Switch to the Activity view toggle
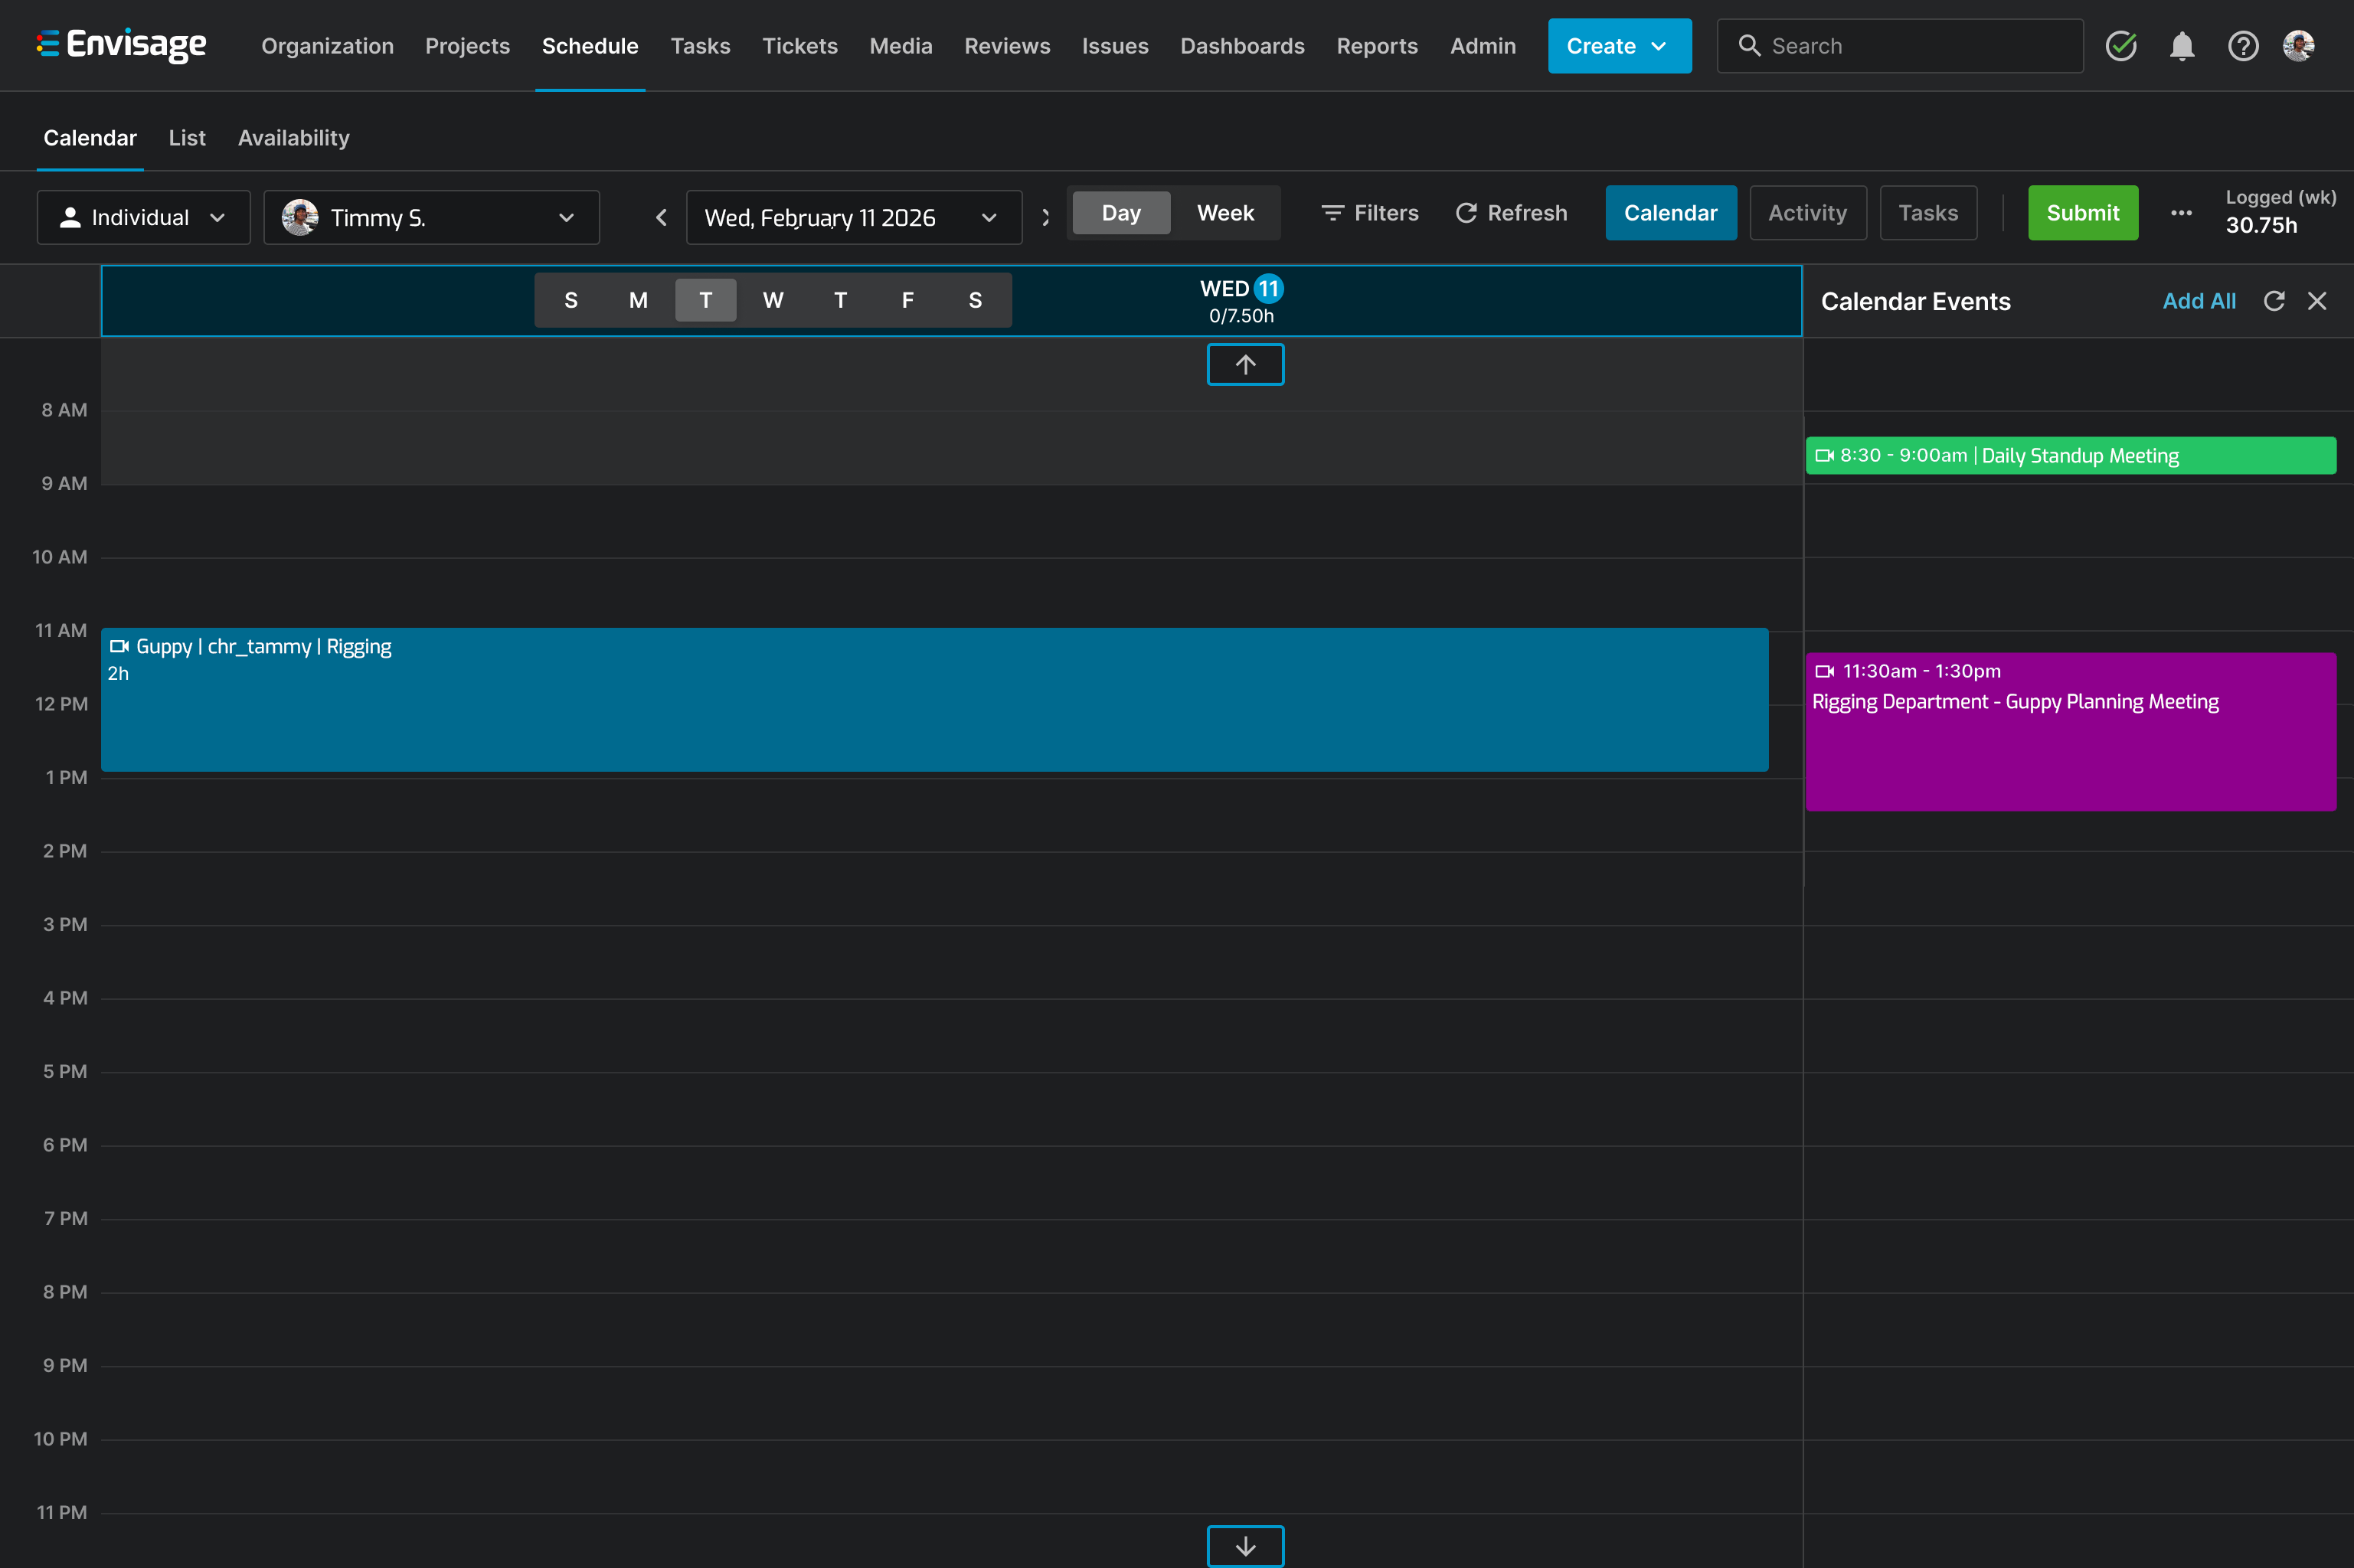The image size is (2354, 1568). (x=1807, y=212)
